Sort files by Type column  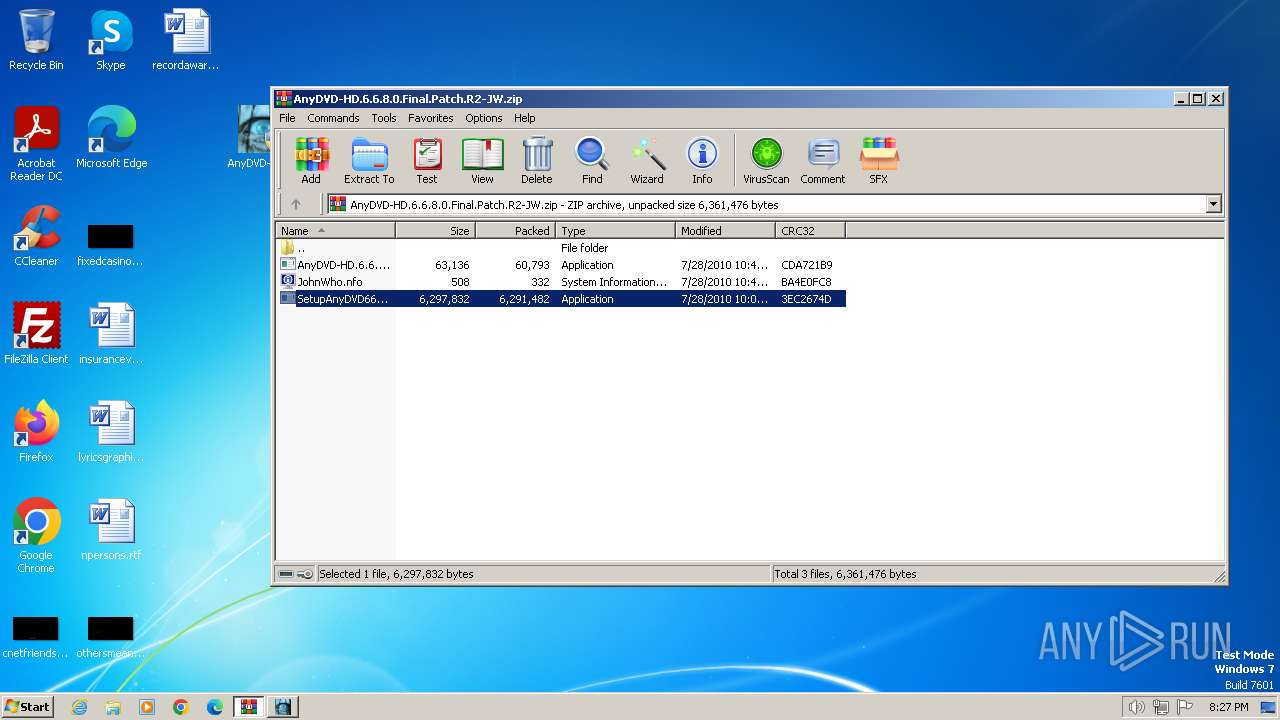[616, 231]
